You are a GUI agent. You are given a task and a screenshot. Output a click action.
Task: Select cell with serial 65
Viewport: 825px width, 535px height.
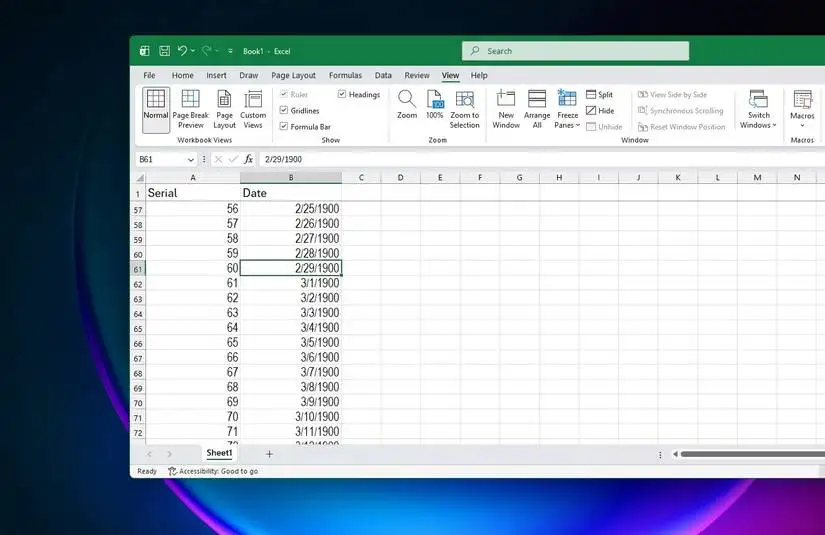(x=193, y=342)
